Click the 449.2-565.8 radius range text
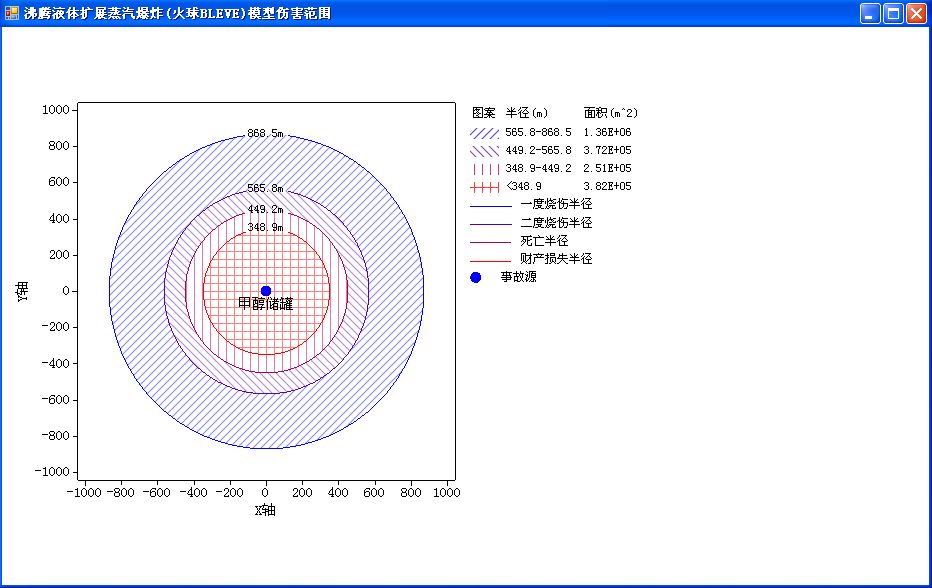 pos(539,150)
